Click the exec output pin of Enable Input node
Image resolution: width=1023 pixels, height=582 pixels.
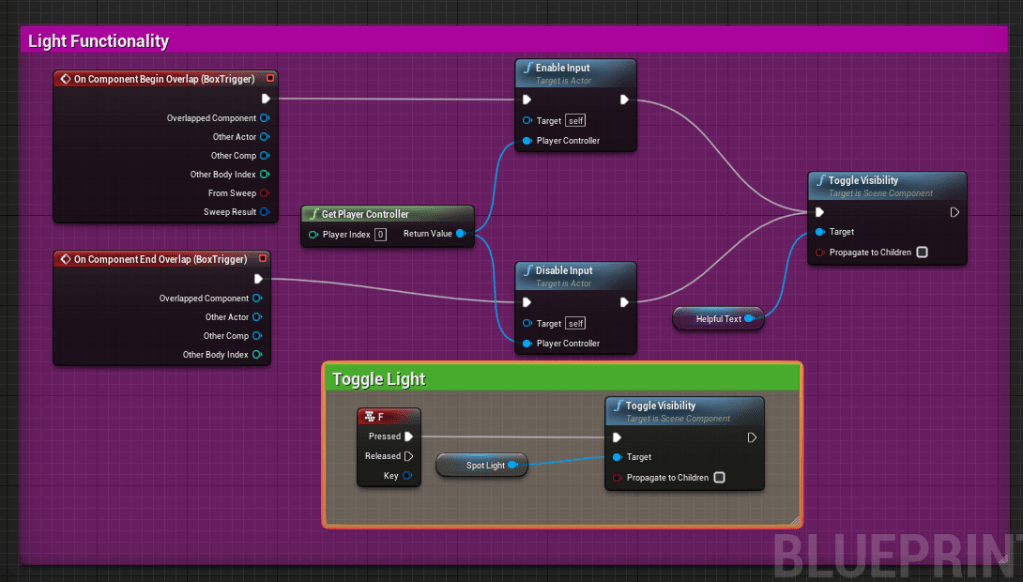point(624,99)
